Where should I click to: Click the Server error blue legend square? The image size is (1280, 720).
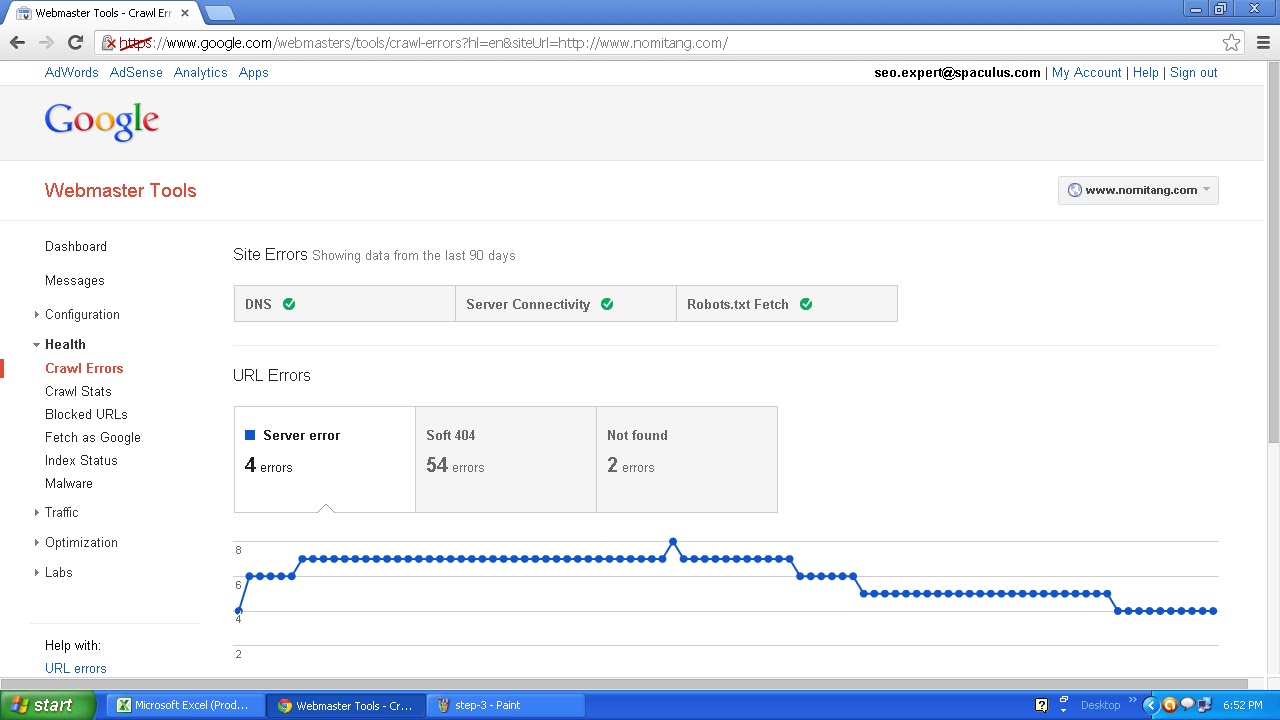pyautogui.click(x=250, y=435)
